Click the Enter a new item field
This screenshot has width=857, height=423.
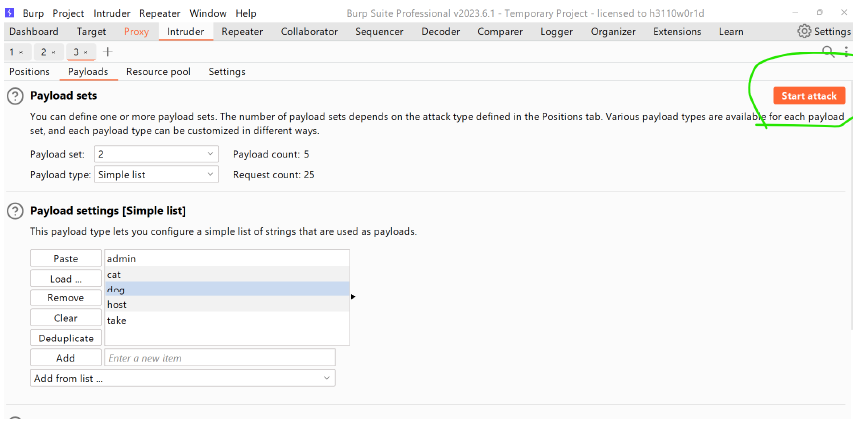point(220,358)
